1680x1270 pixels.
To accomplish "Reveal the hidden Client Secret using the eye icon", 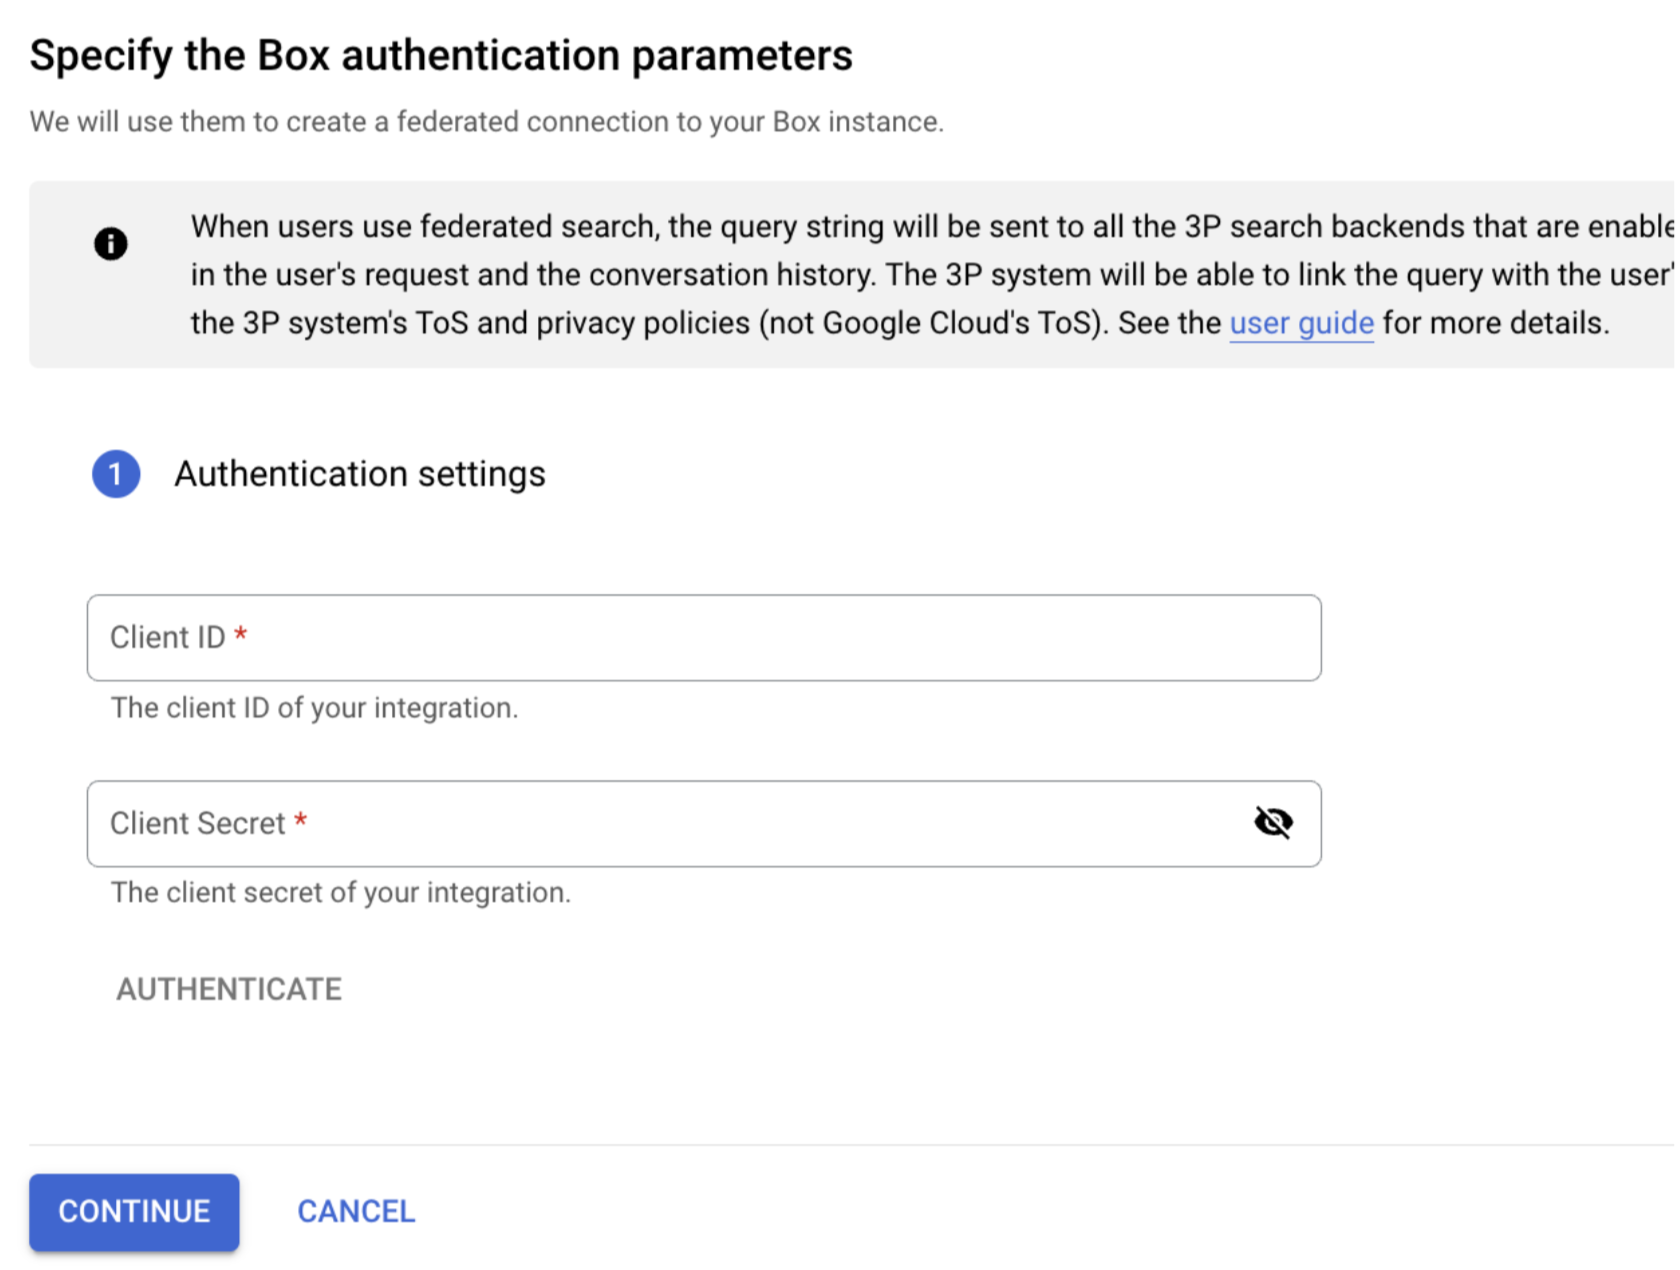I will tap(1274, 822).
